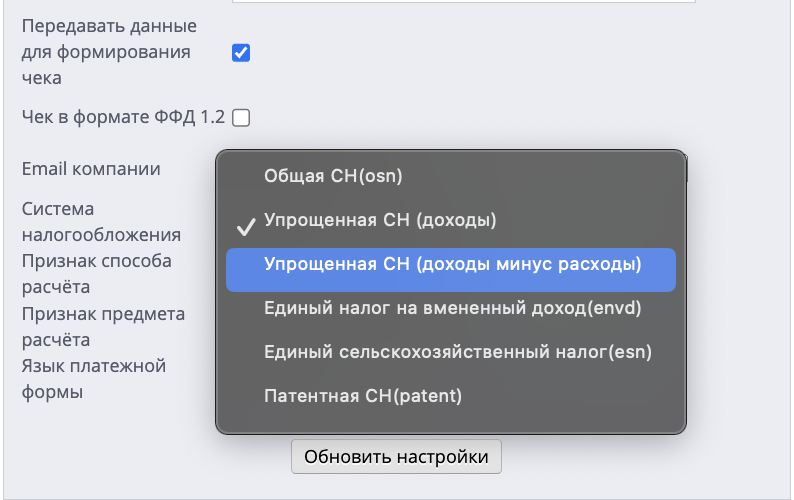Click the 'Признак способа расчёта' label
This screenshot has height=500, width=794.
(97, 274)
